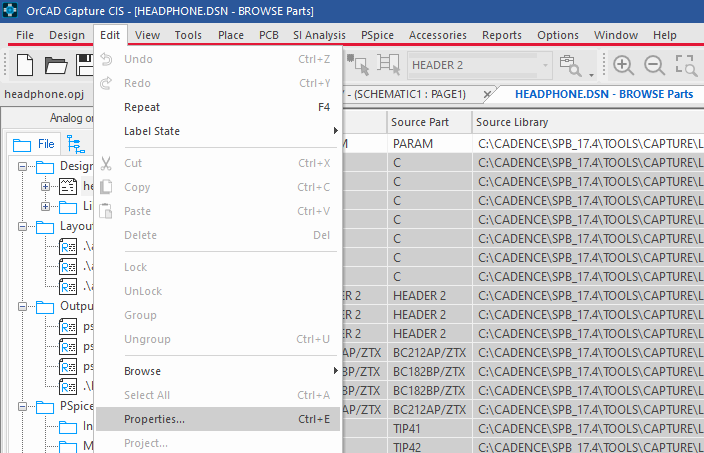Select the File tab in project panel
The image size is (704, 453).
34,144
